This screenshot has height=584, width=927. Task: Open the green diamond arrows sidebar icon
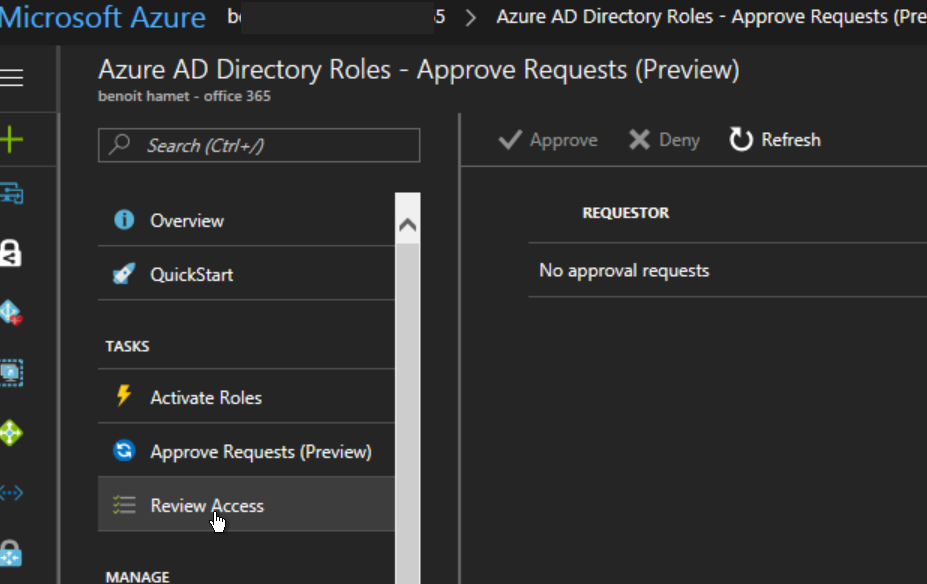(x=12, y=433)
